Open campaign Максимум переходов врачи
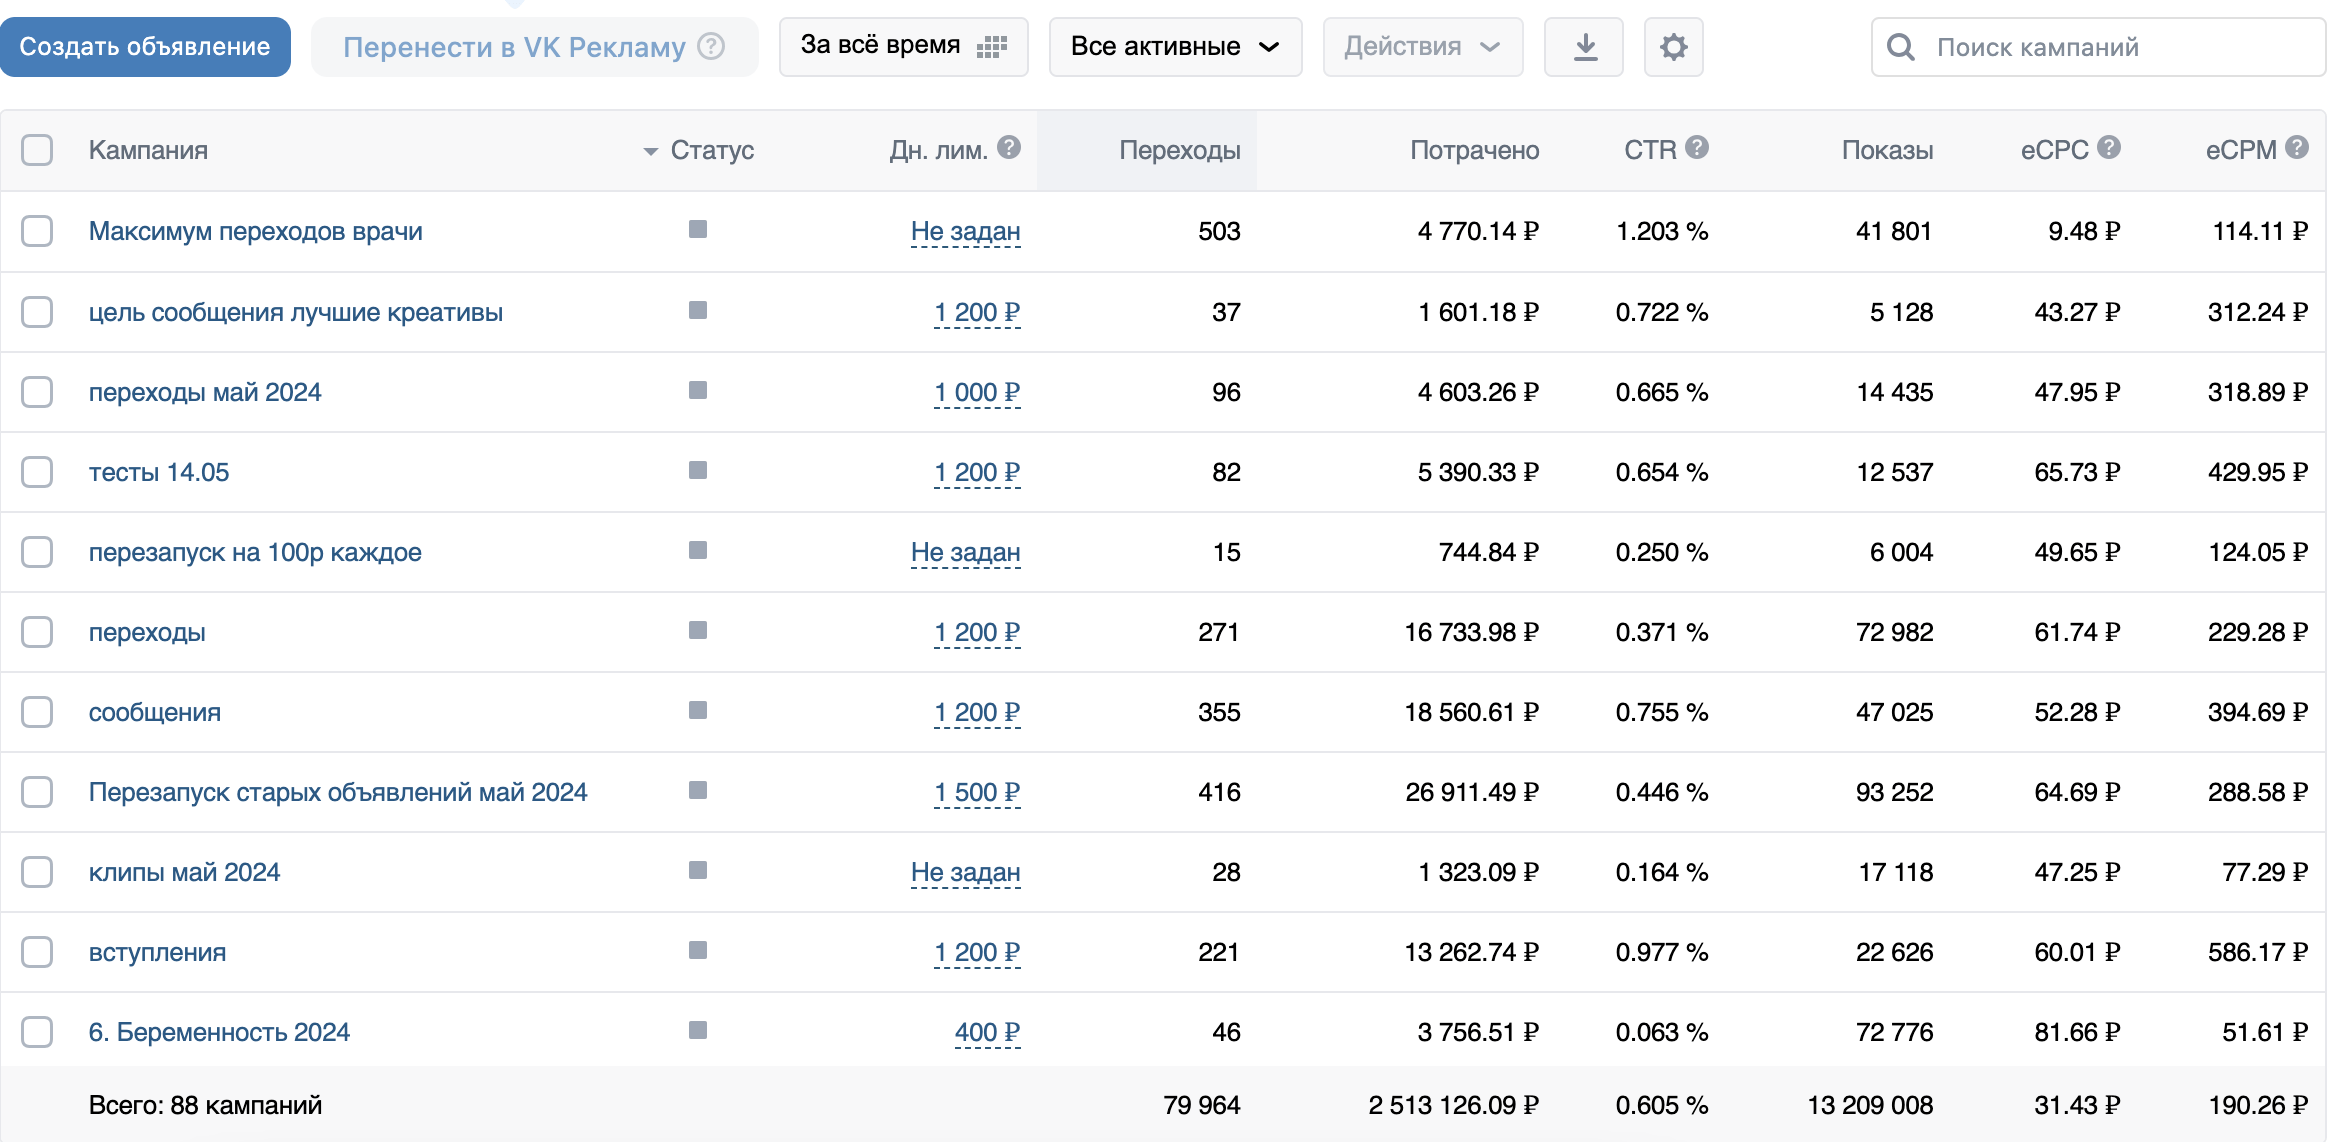 [255, 231]
